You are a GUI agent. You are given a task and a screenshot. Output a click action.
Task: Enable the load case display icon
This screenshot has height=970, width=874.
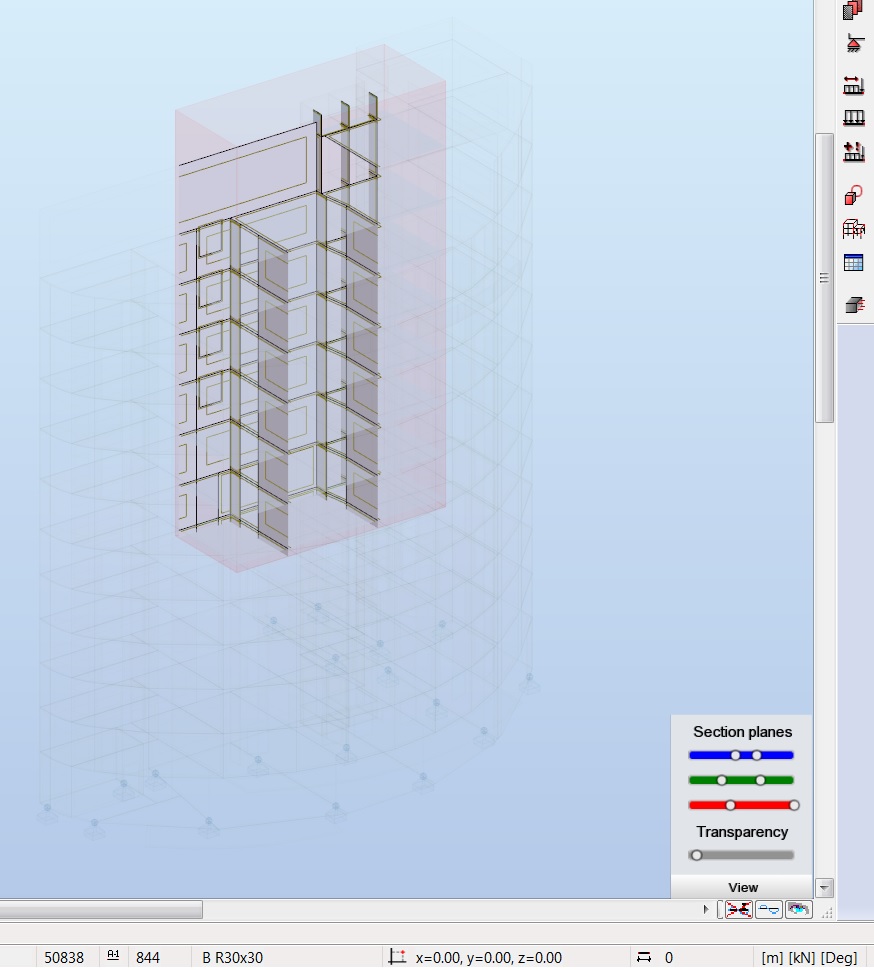(854, 152)
